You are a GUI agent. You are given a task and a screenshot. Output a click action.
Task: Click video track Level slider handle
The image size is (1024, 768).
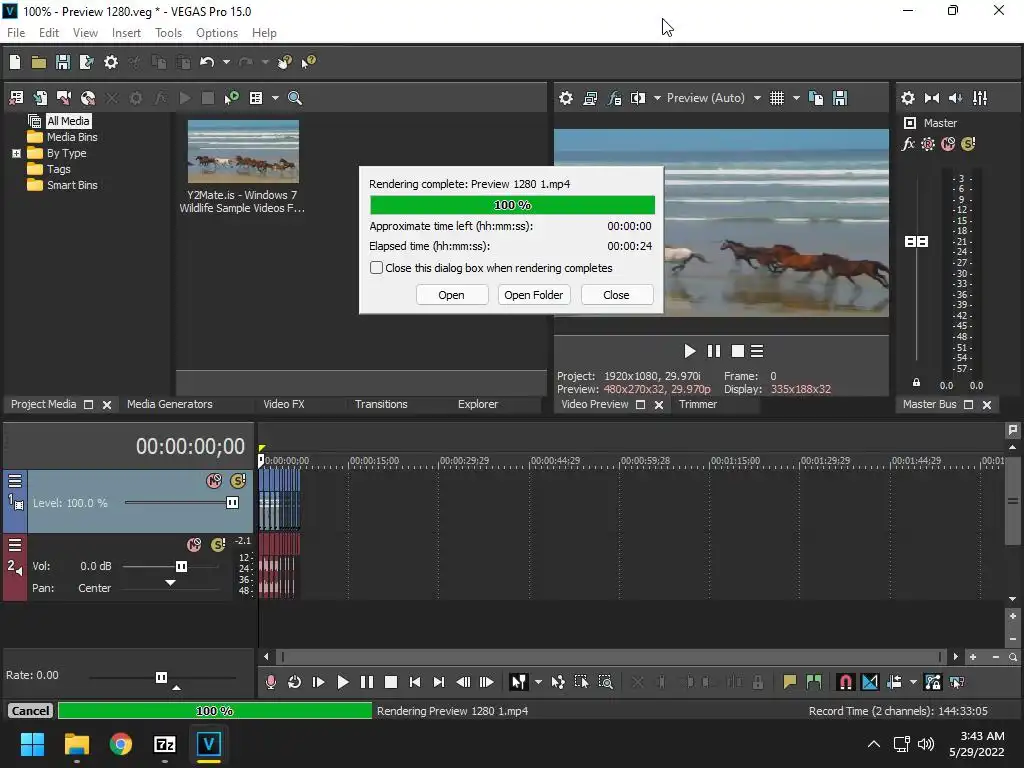[x=232, y=502]
